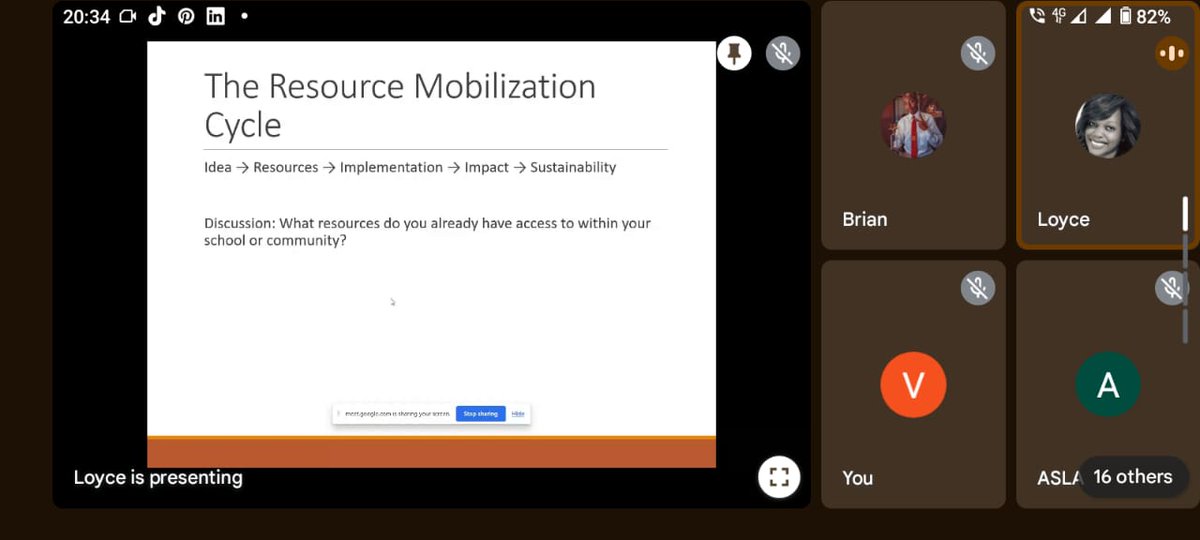Tap the slide title The Resource Mobilization Cycle

click(x=400, y=105)
